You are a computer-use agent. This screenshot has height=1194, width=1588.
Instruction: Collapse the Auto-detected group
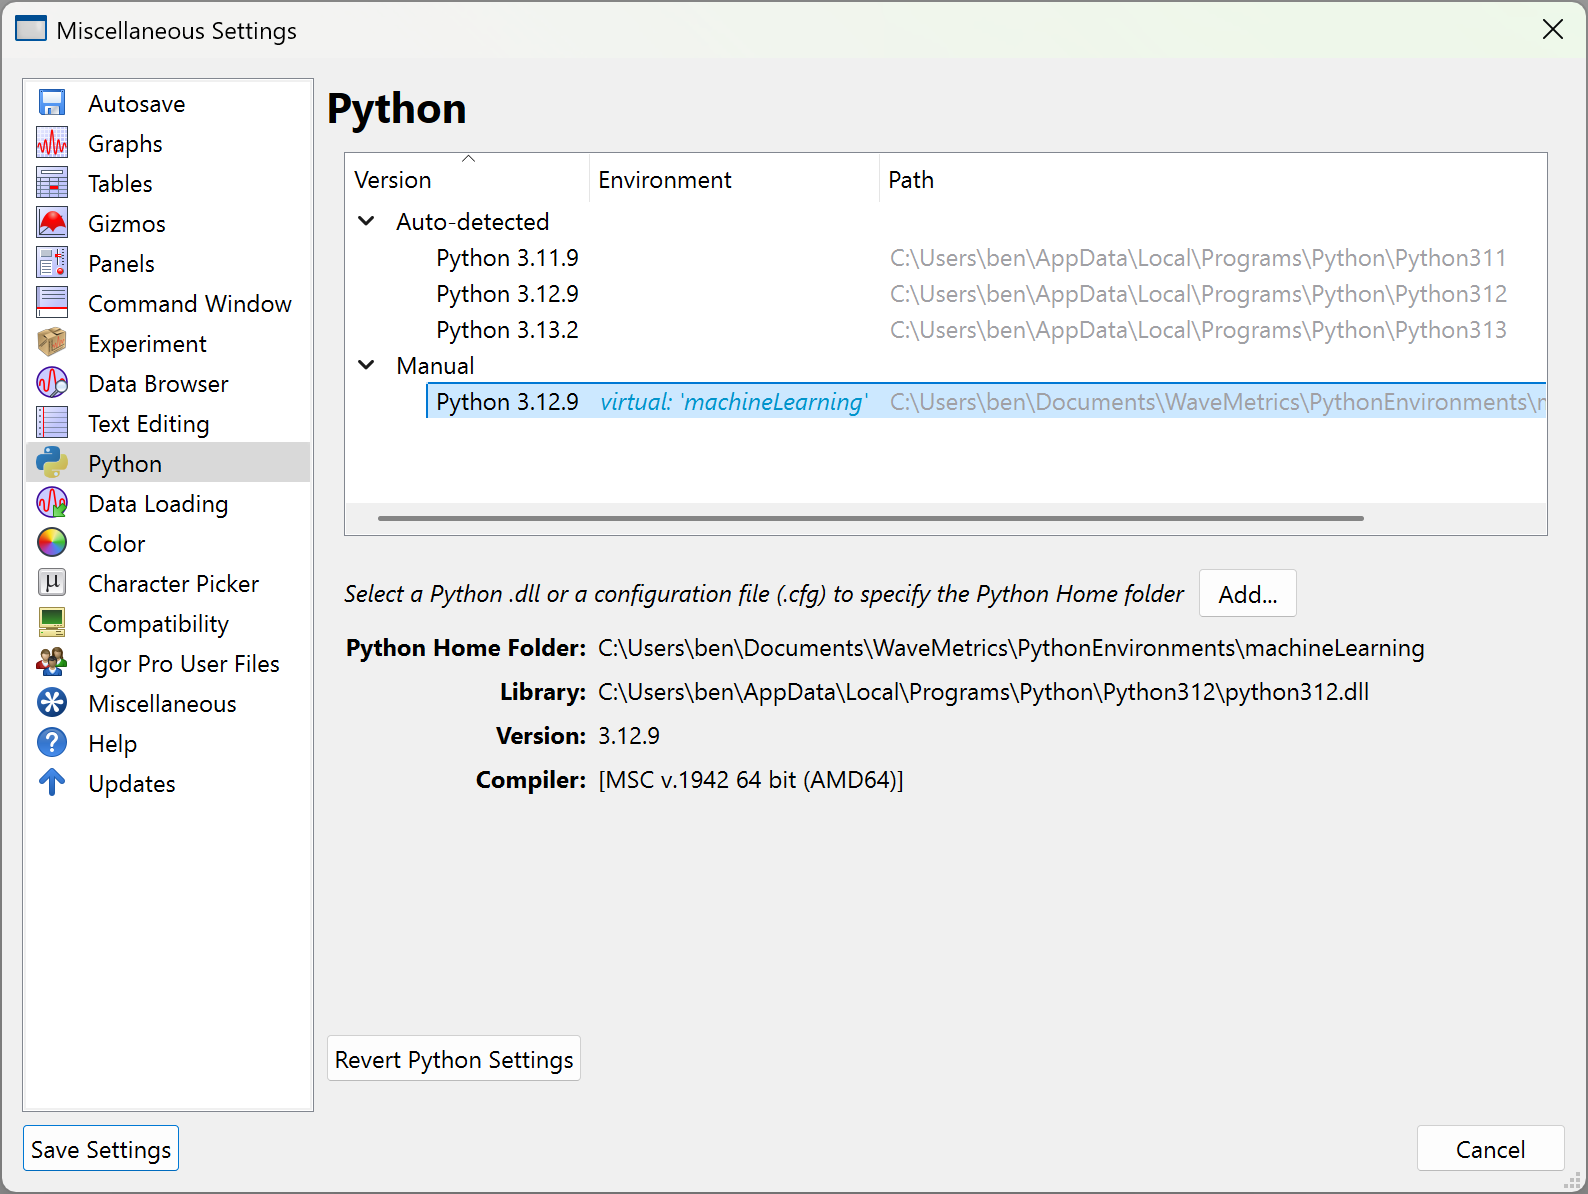(367, 222)
